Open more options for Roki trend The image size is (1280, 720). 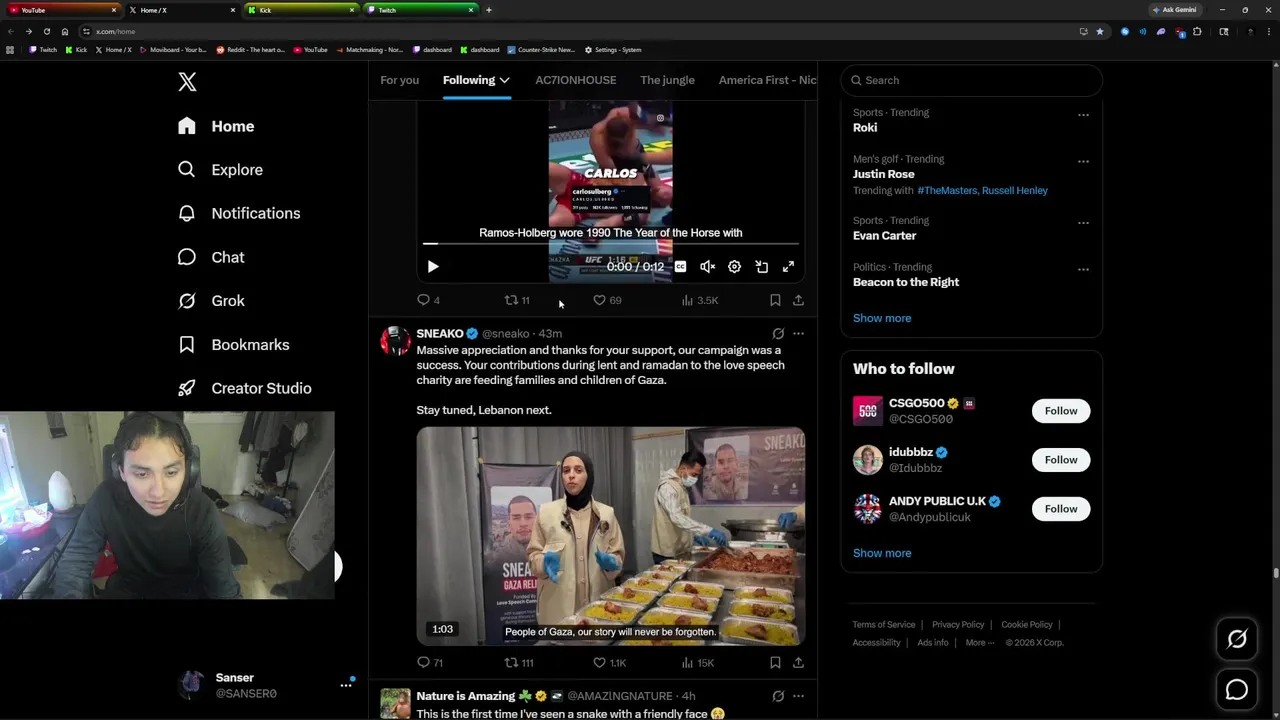click(1083, 114)
